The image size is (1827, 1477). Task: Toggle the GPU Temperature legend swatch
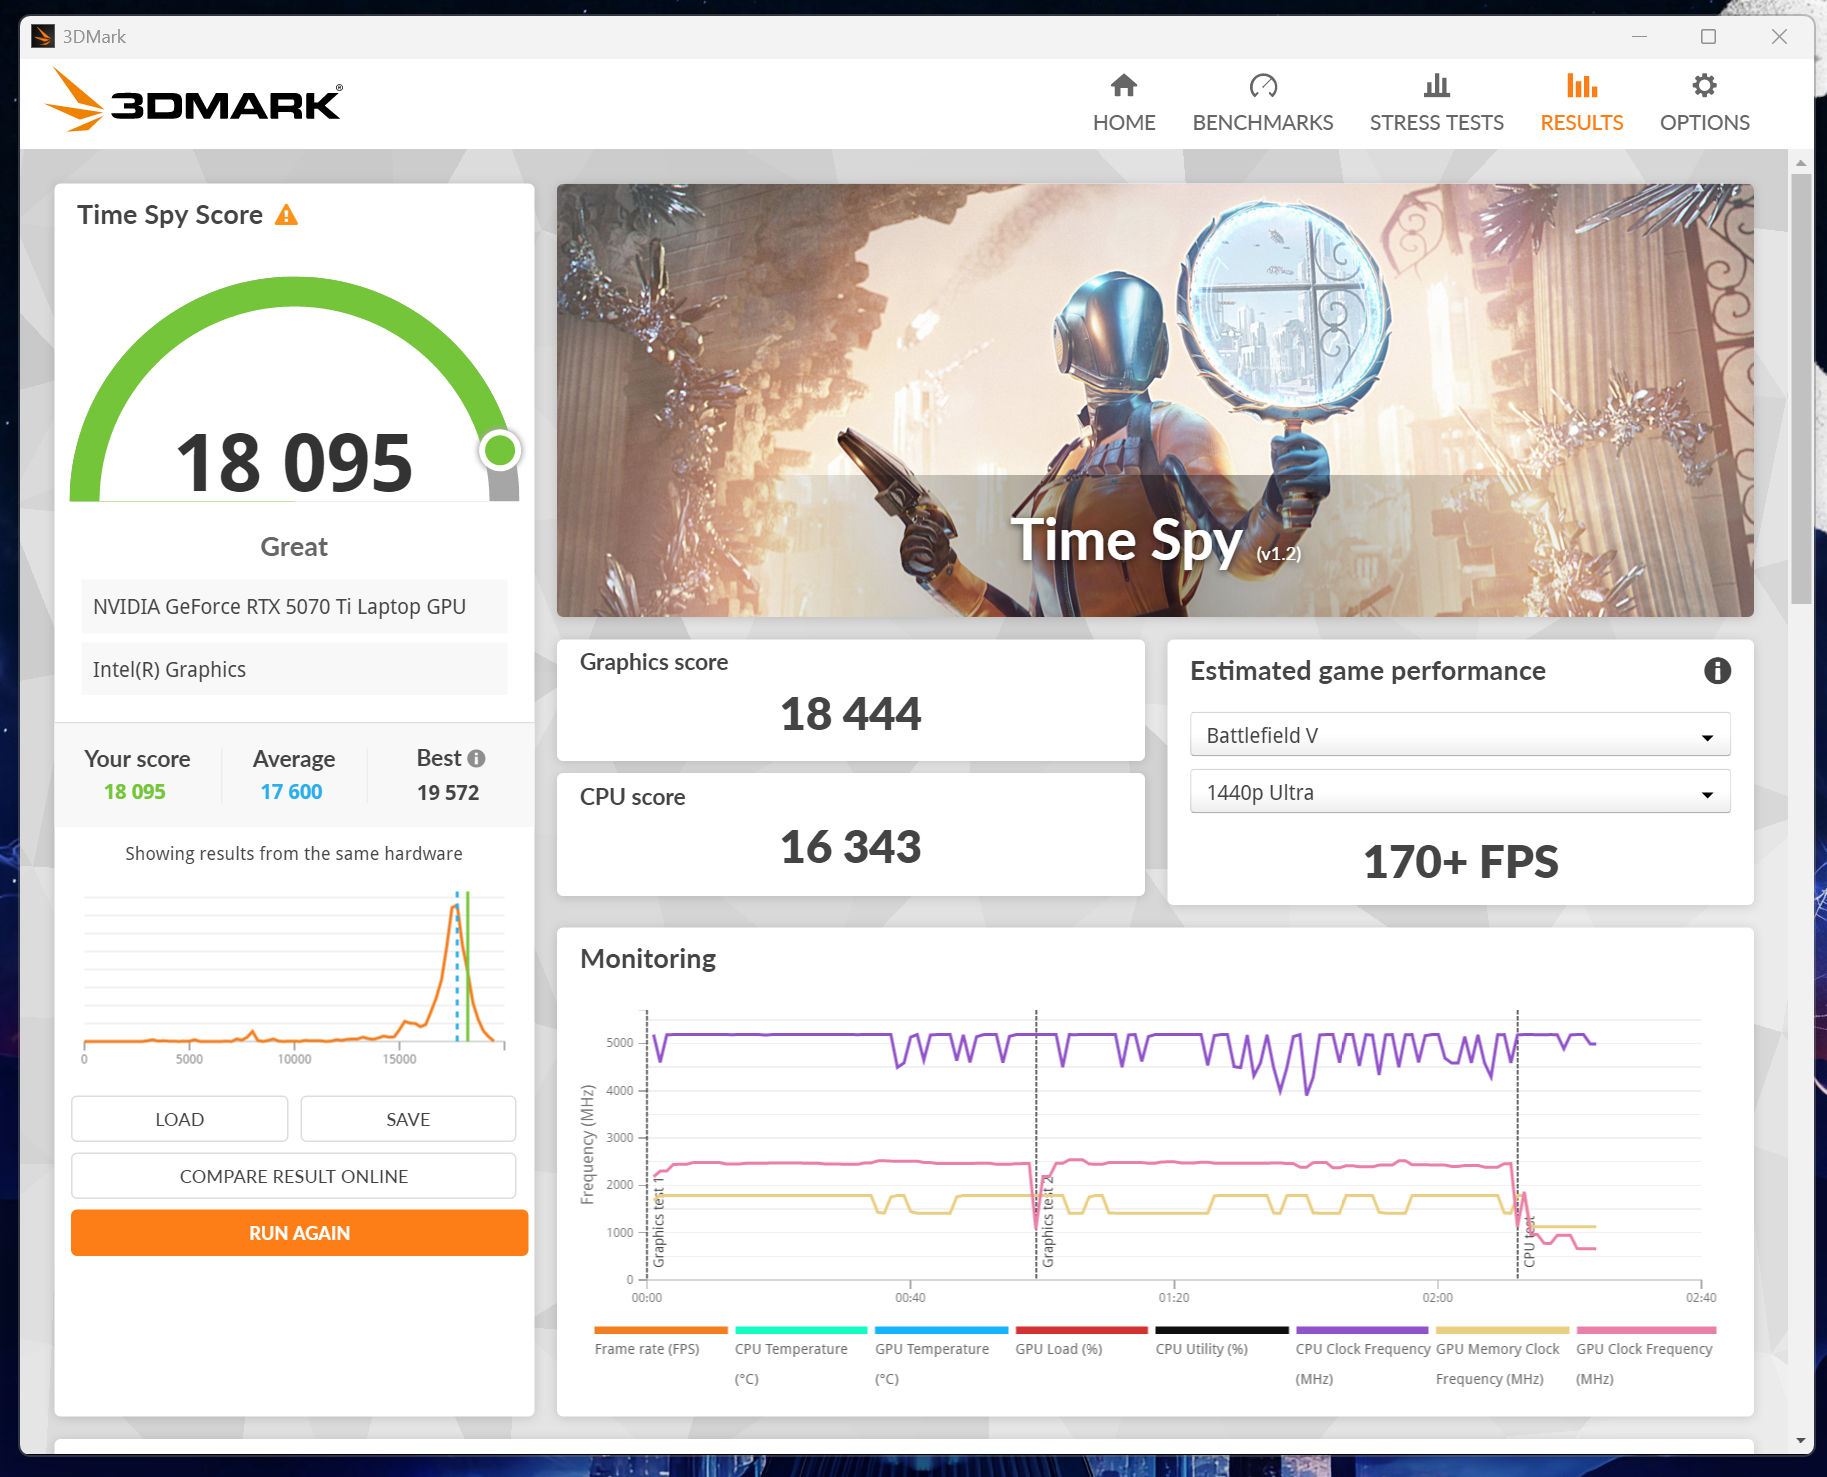(941, 1330)
